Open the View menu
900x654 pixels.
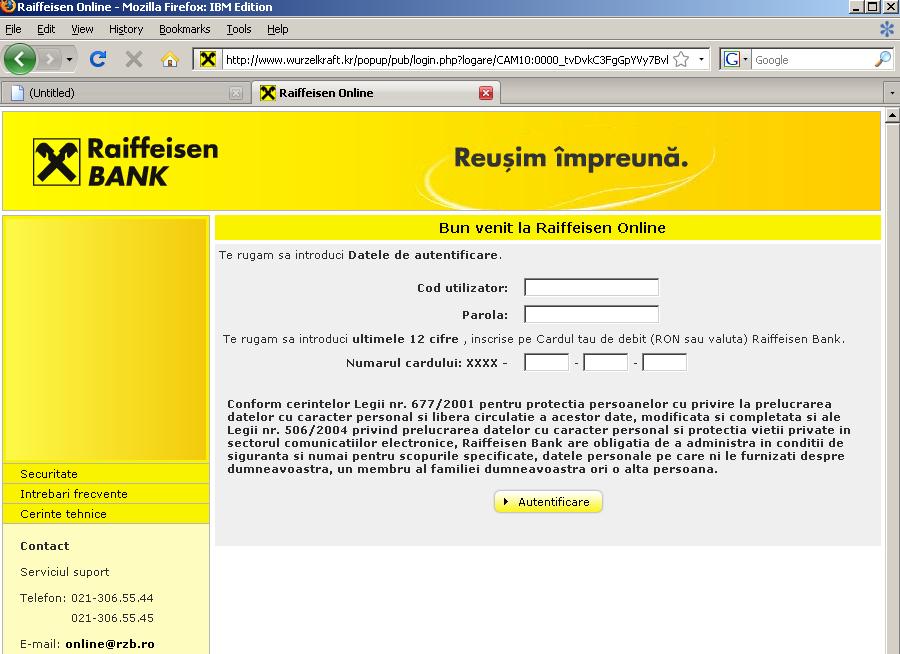click(82, 29)
